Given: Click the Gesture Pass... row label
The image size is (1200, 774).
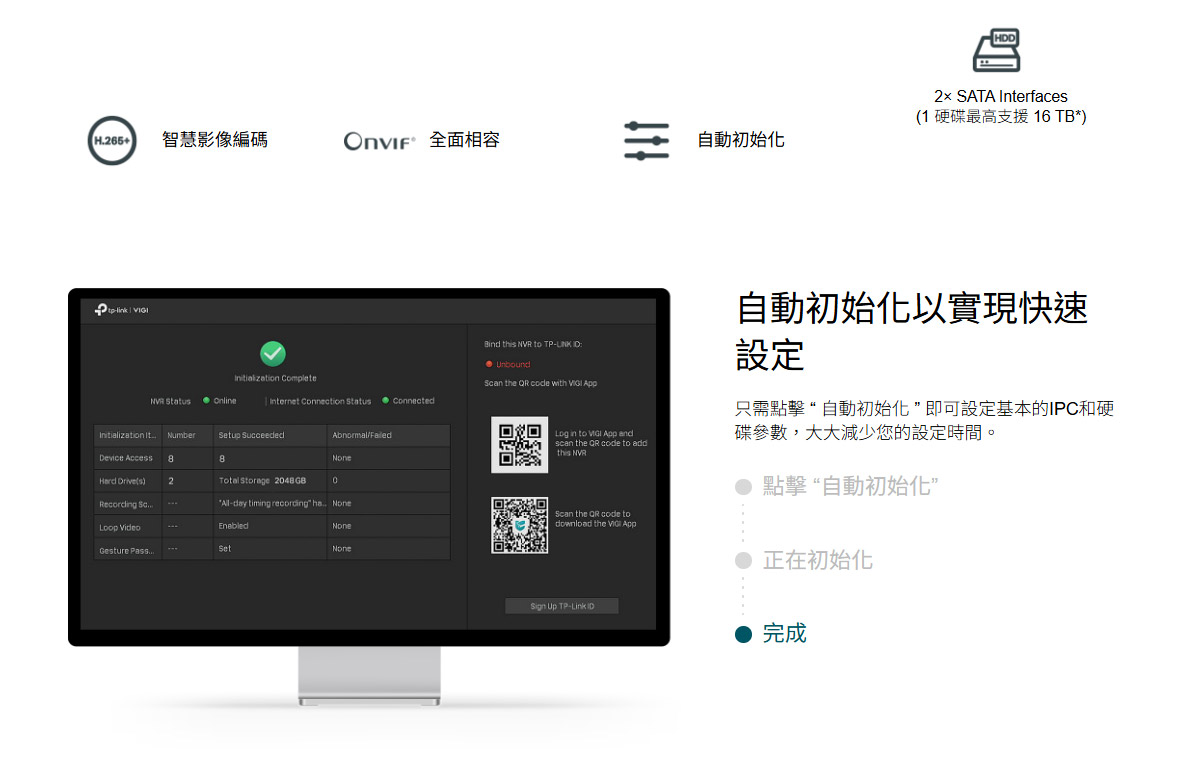Looking at the screenshot, I should (126, 550).
